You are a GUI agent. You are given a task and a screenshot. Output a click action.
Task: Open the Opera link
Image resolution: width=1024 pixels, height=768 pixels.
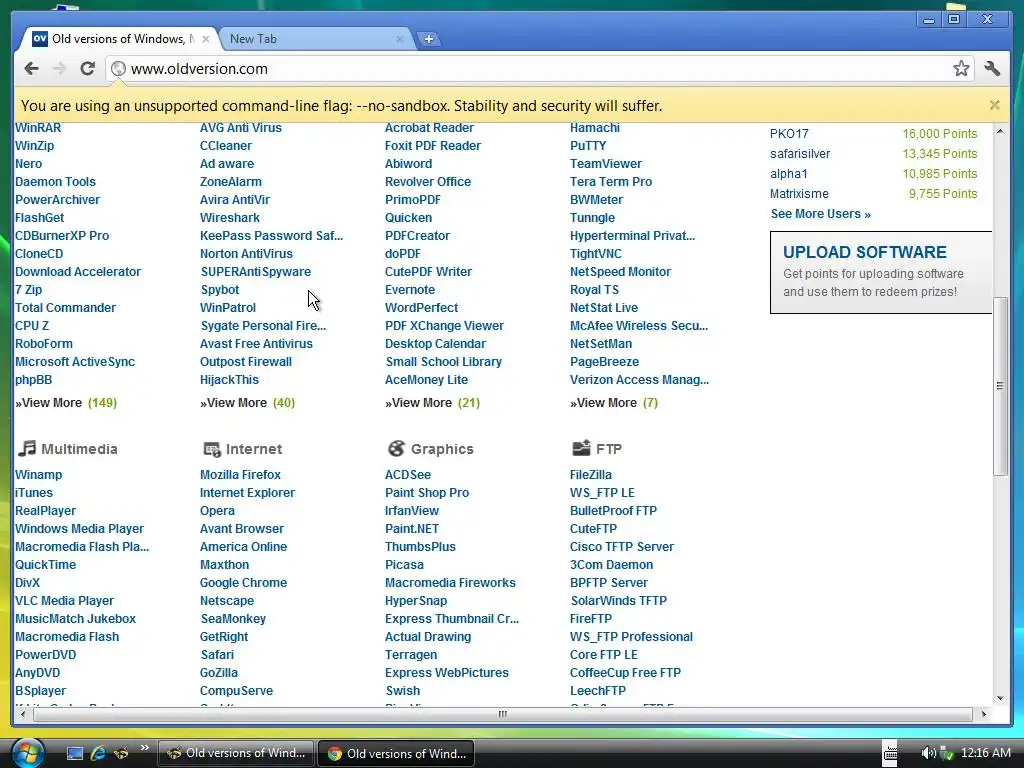pos(217,511)
